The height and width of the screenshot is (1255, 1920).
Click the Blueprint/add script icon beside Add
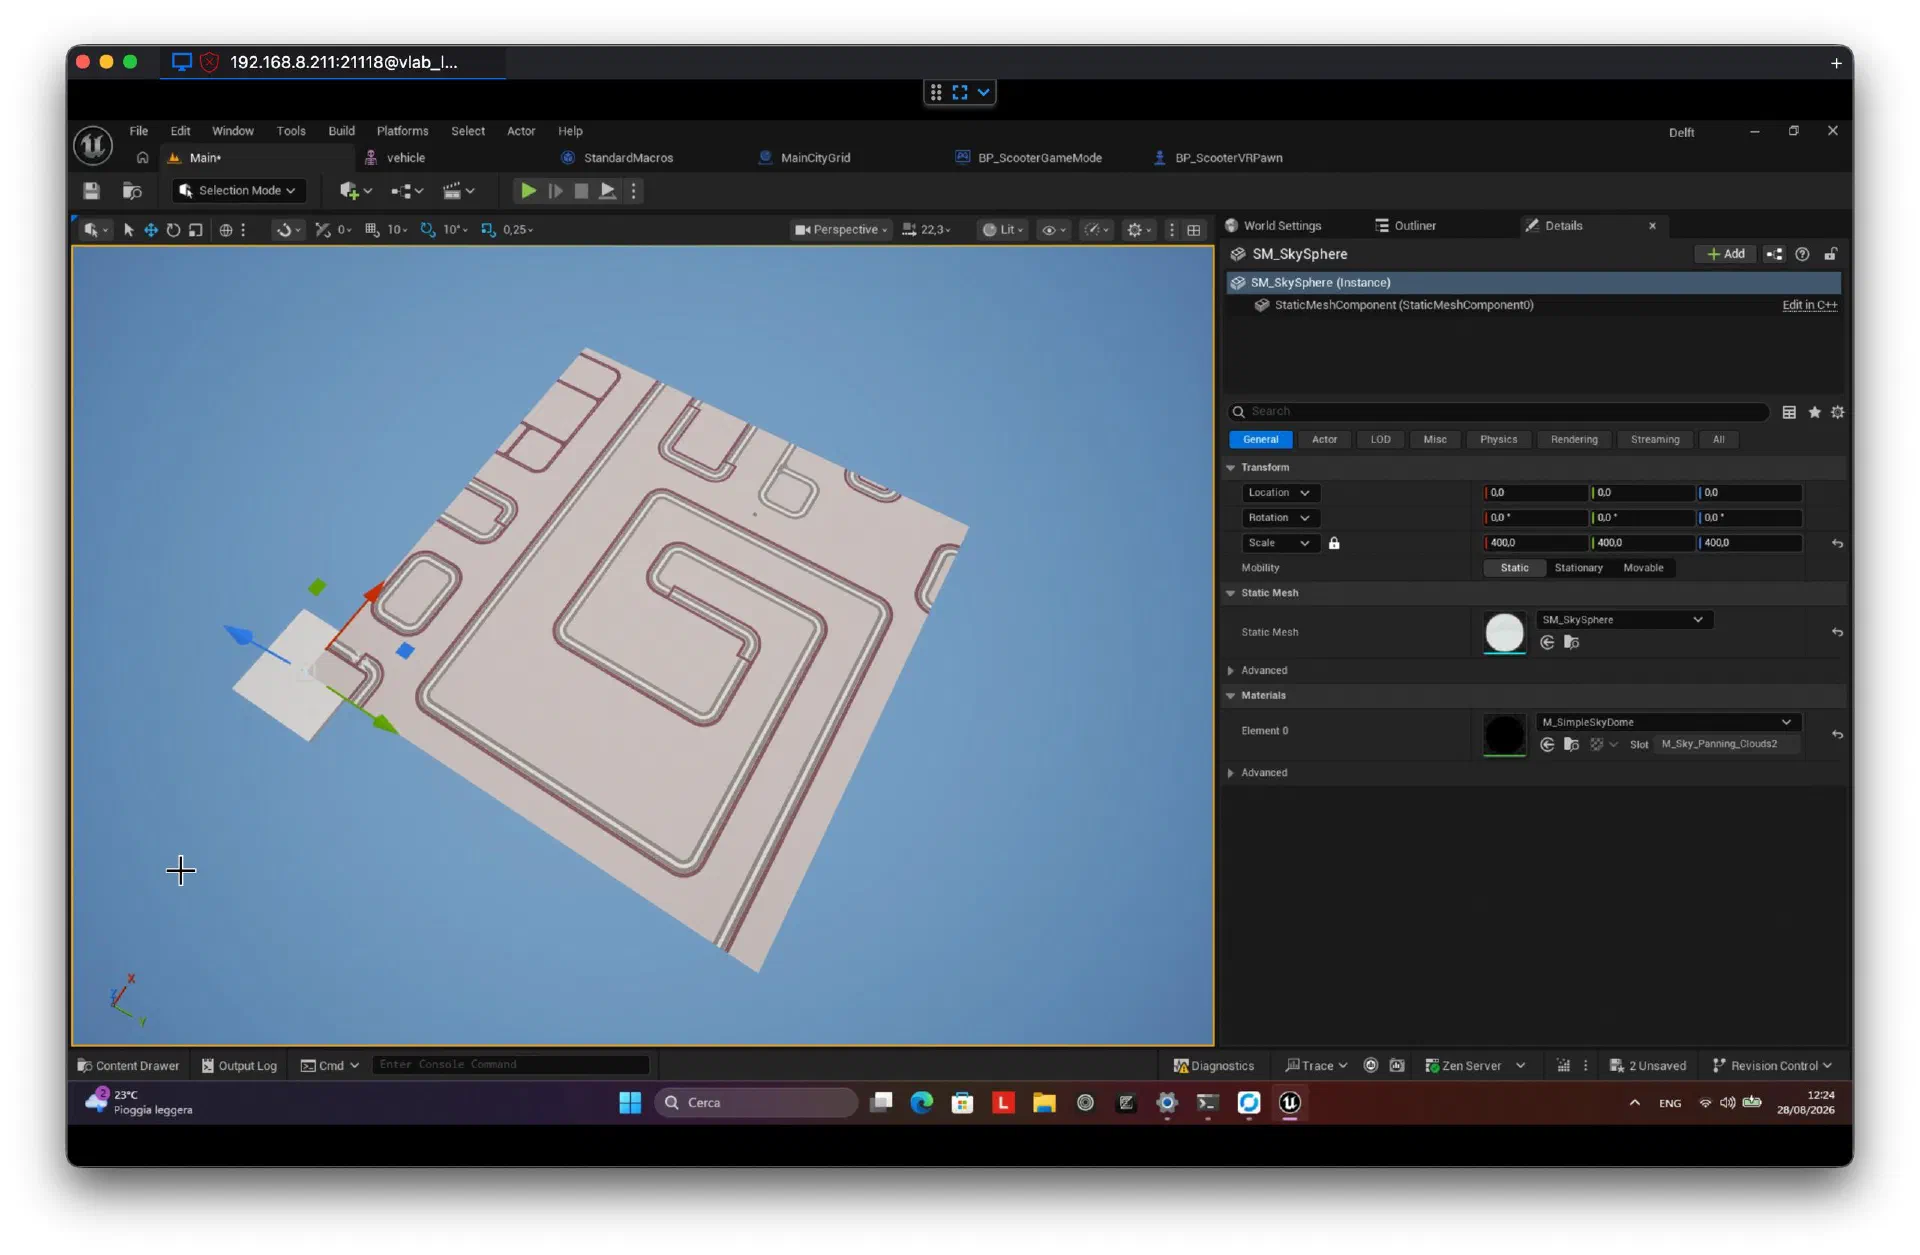pos(1774,254)
